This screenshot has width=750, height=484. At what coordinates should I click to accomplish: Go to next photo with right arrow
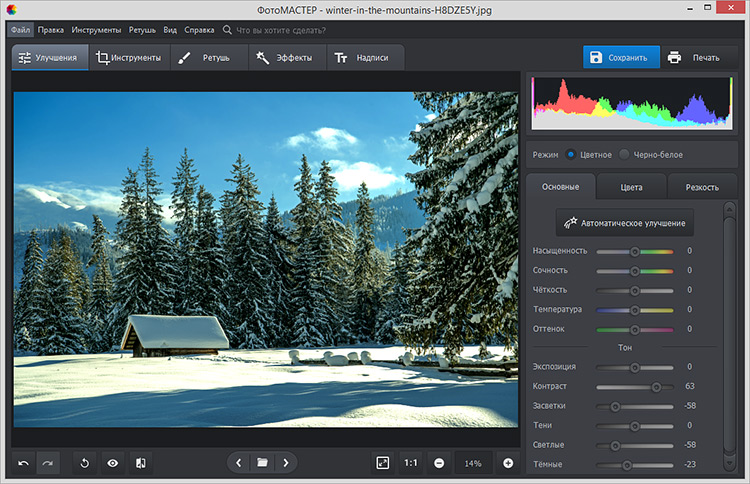coord(286,463)
